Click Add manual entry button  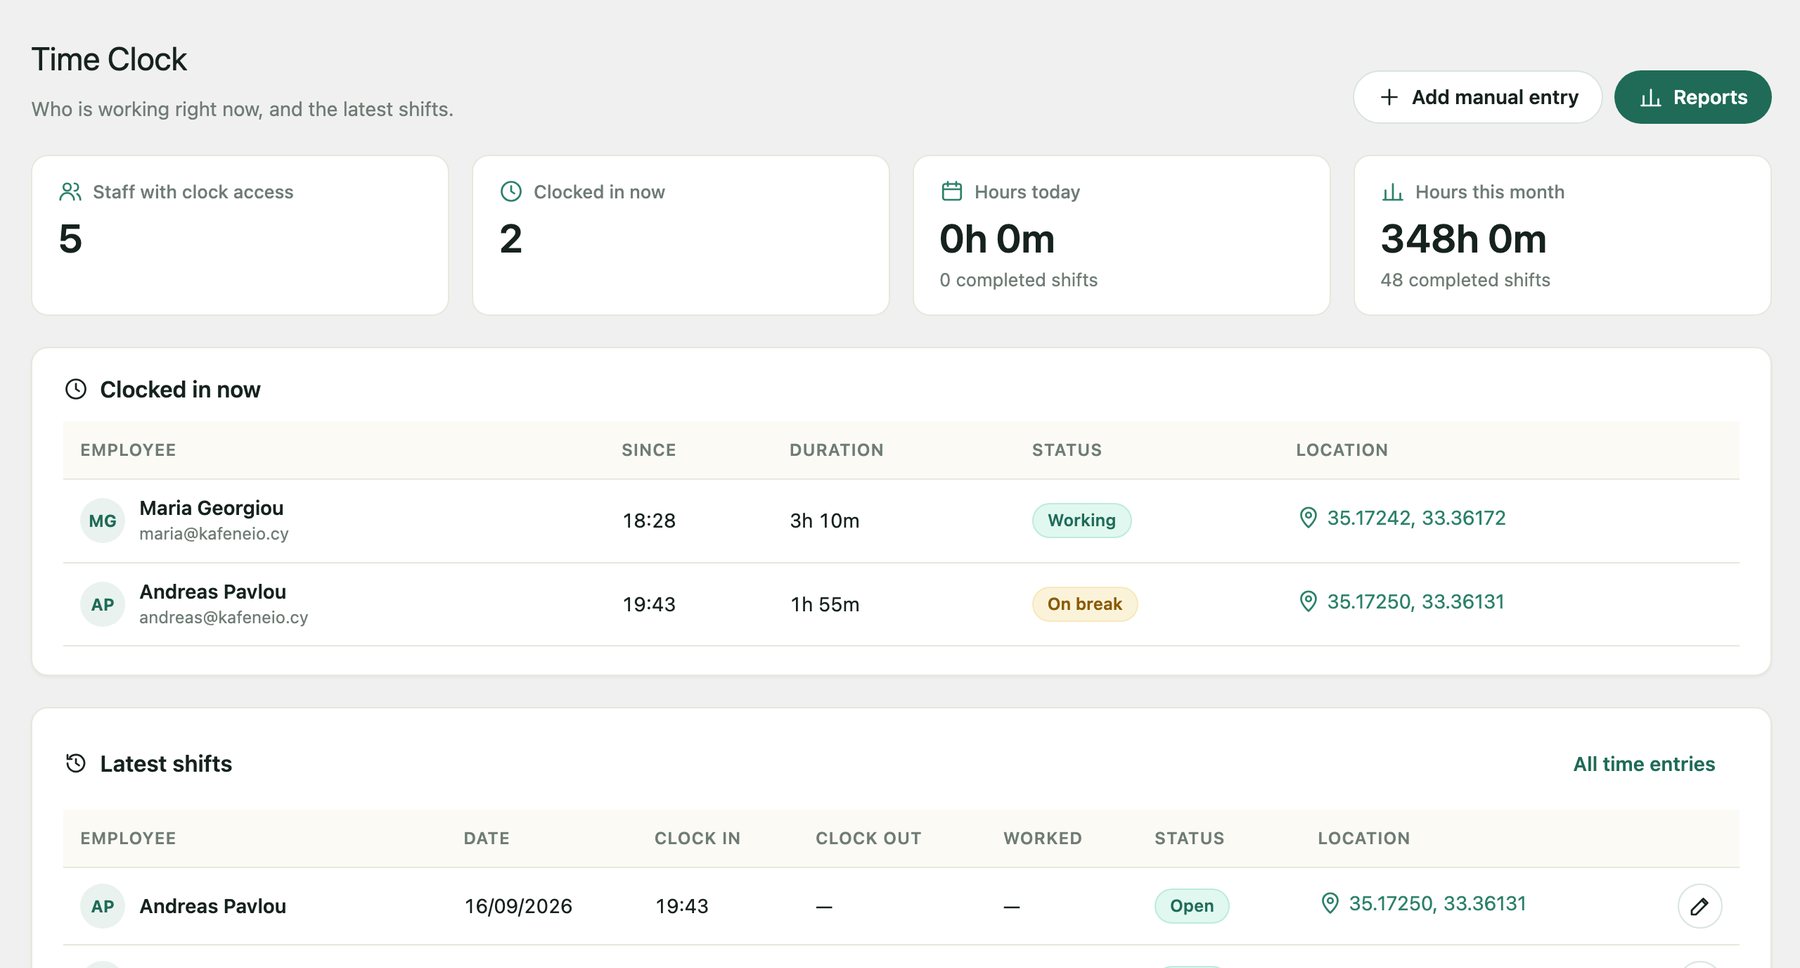(x=1477, y=97)
